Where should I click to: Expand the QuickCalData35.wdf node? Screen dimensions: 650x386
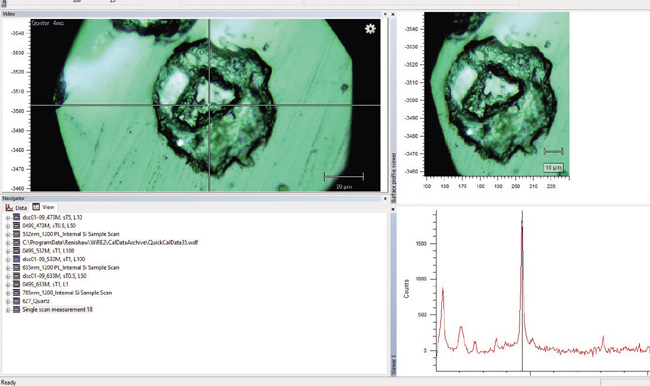tap(8, 243)
